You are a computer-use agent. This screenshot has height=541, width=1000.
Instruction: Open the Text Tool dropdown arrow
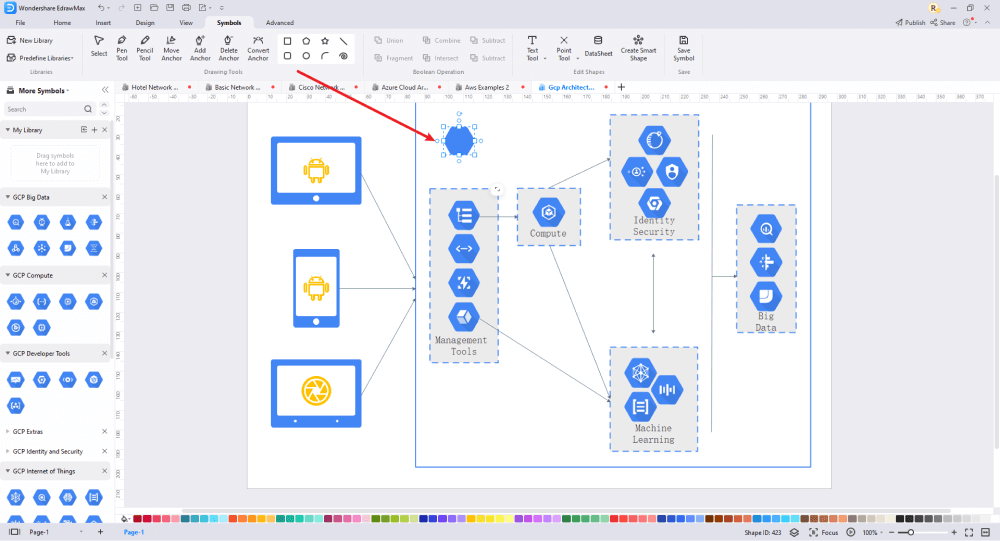coord(545,59)
